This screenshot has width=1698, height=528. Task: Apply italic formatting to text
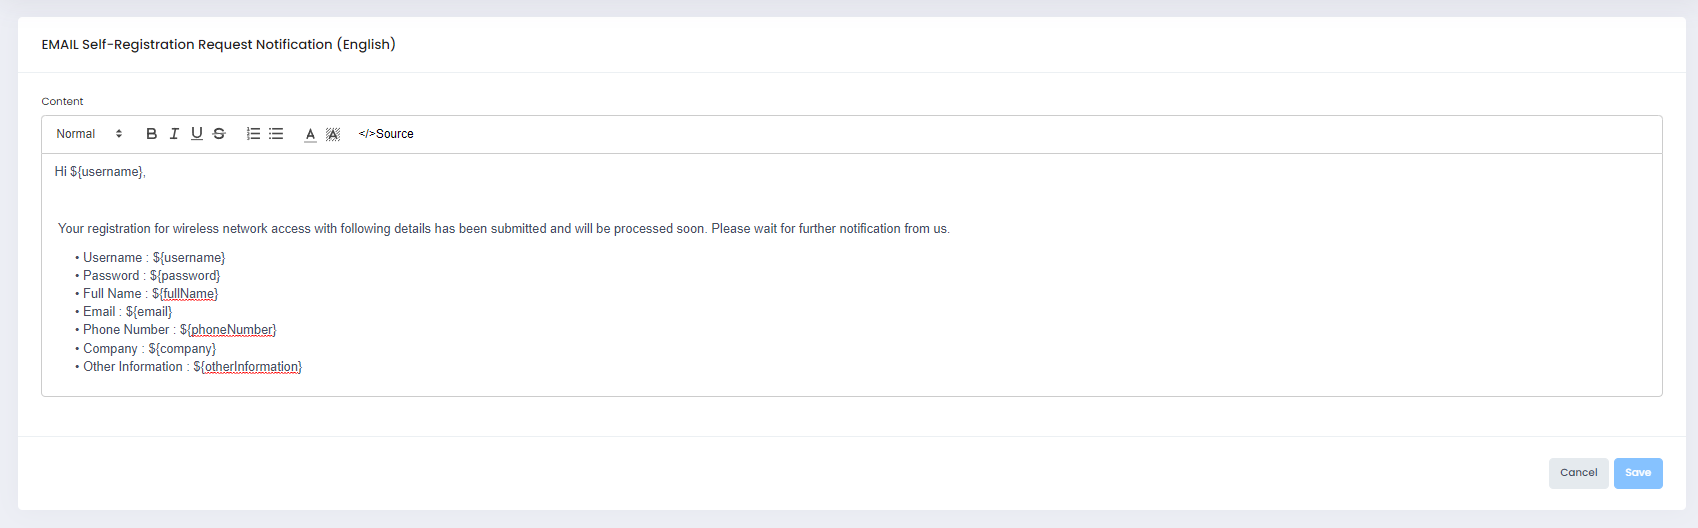point(174,134)
